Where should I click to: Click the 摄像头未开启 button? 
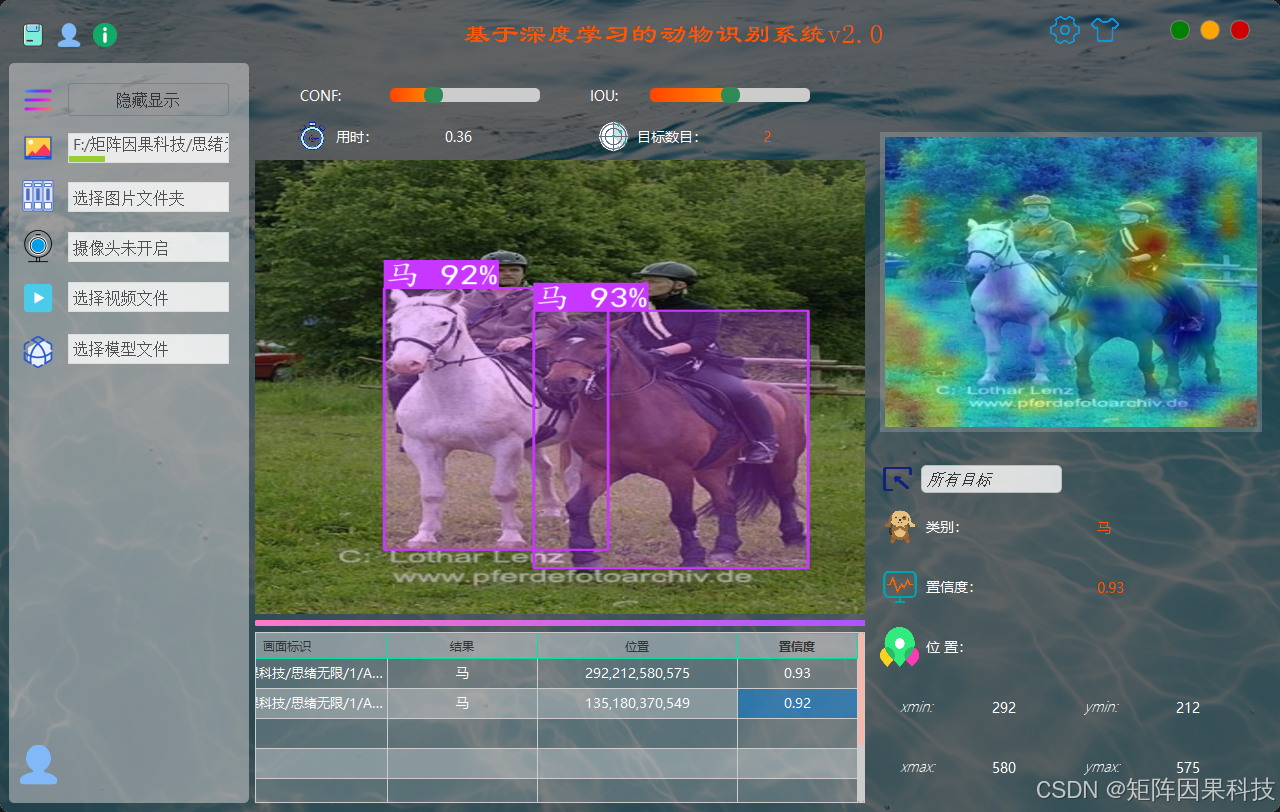pos(148,247)
